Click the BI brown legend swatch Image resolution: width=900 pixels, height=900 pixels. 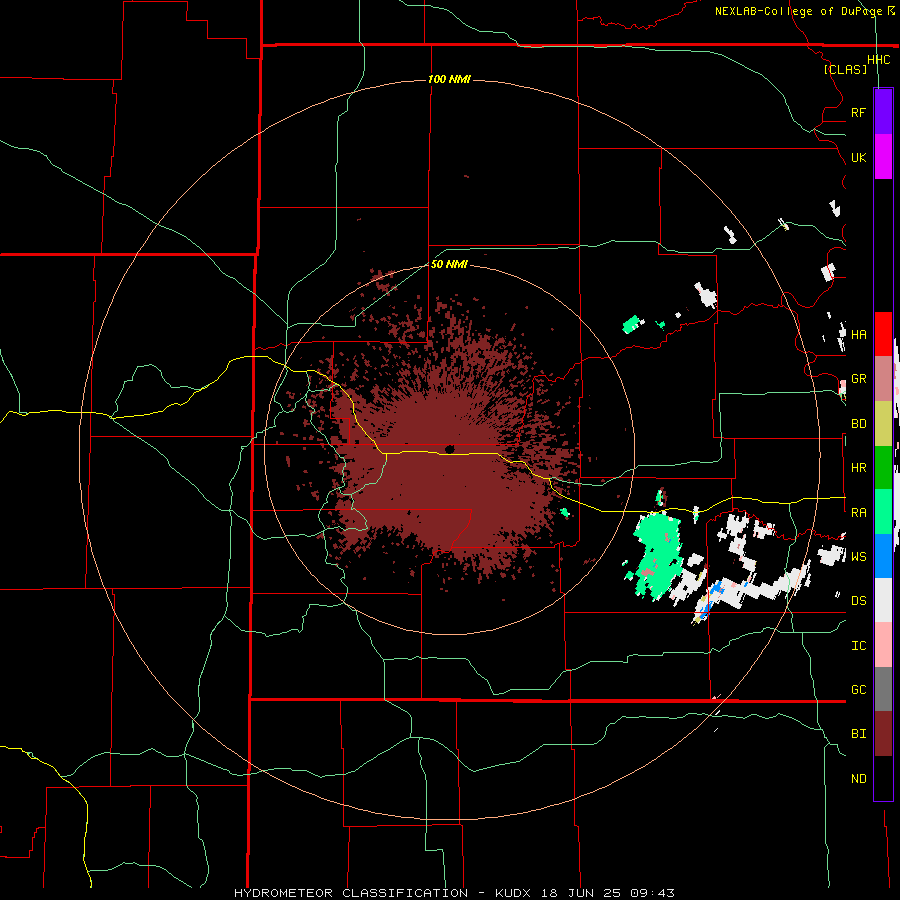pos(883,734)
